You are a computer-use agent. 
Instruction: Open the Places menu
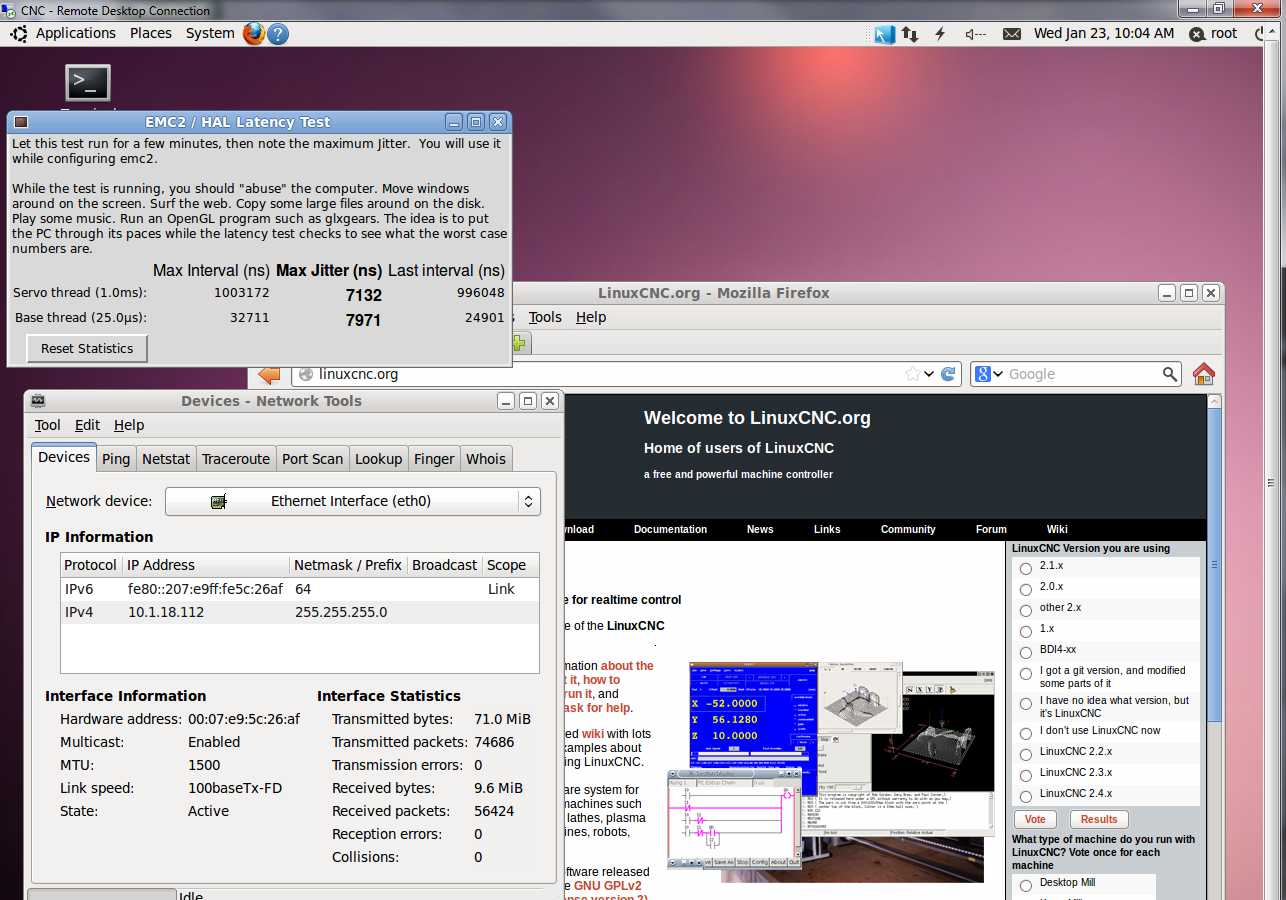(151, 33)
